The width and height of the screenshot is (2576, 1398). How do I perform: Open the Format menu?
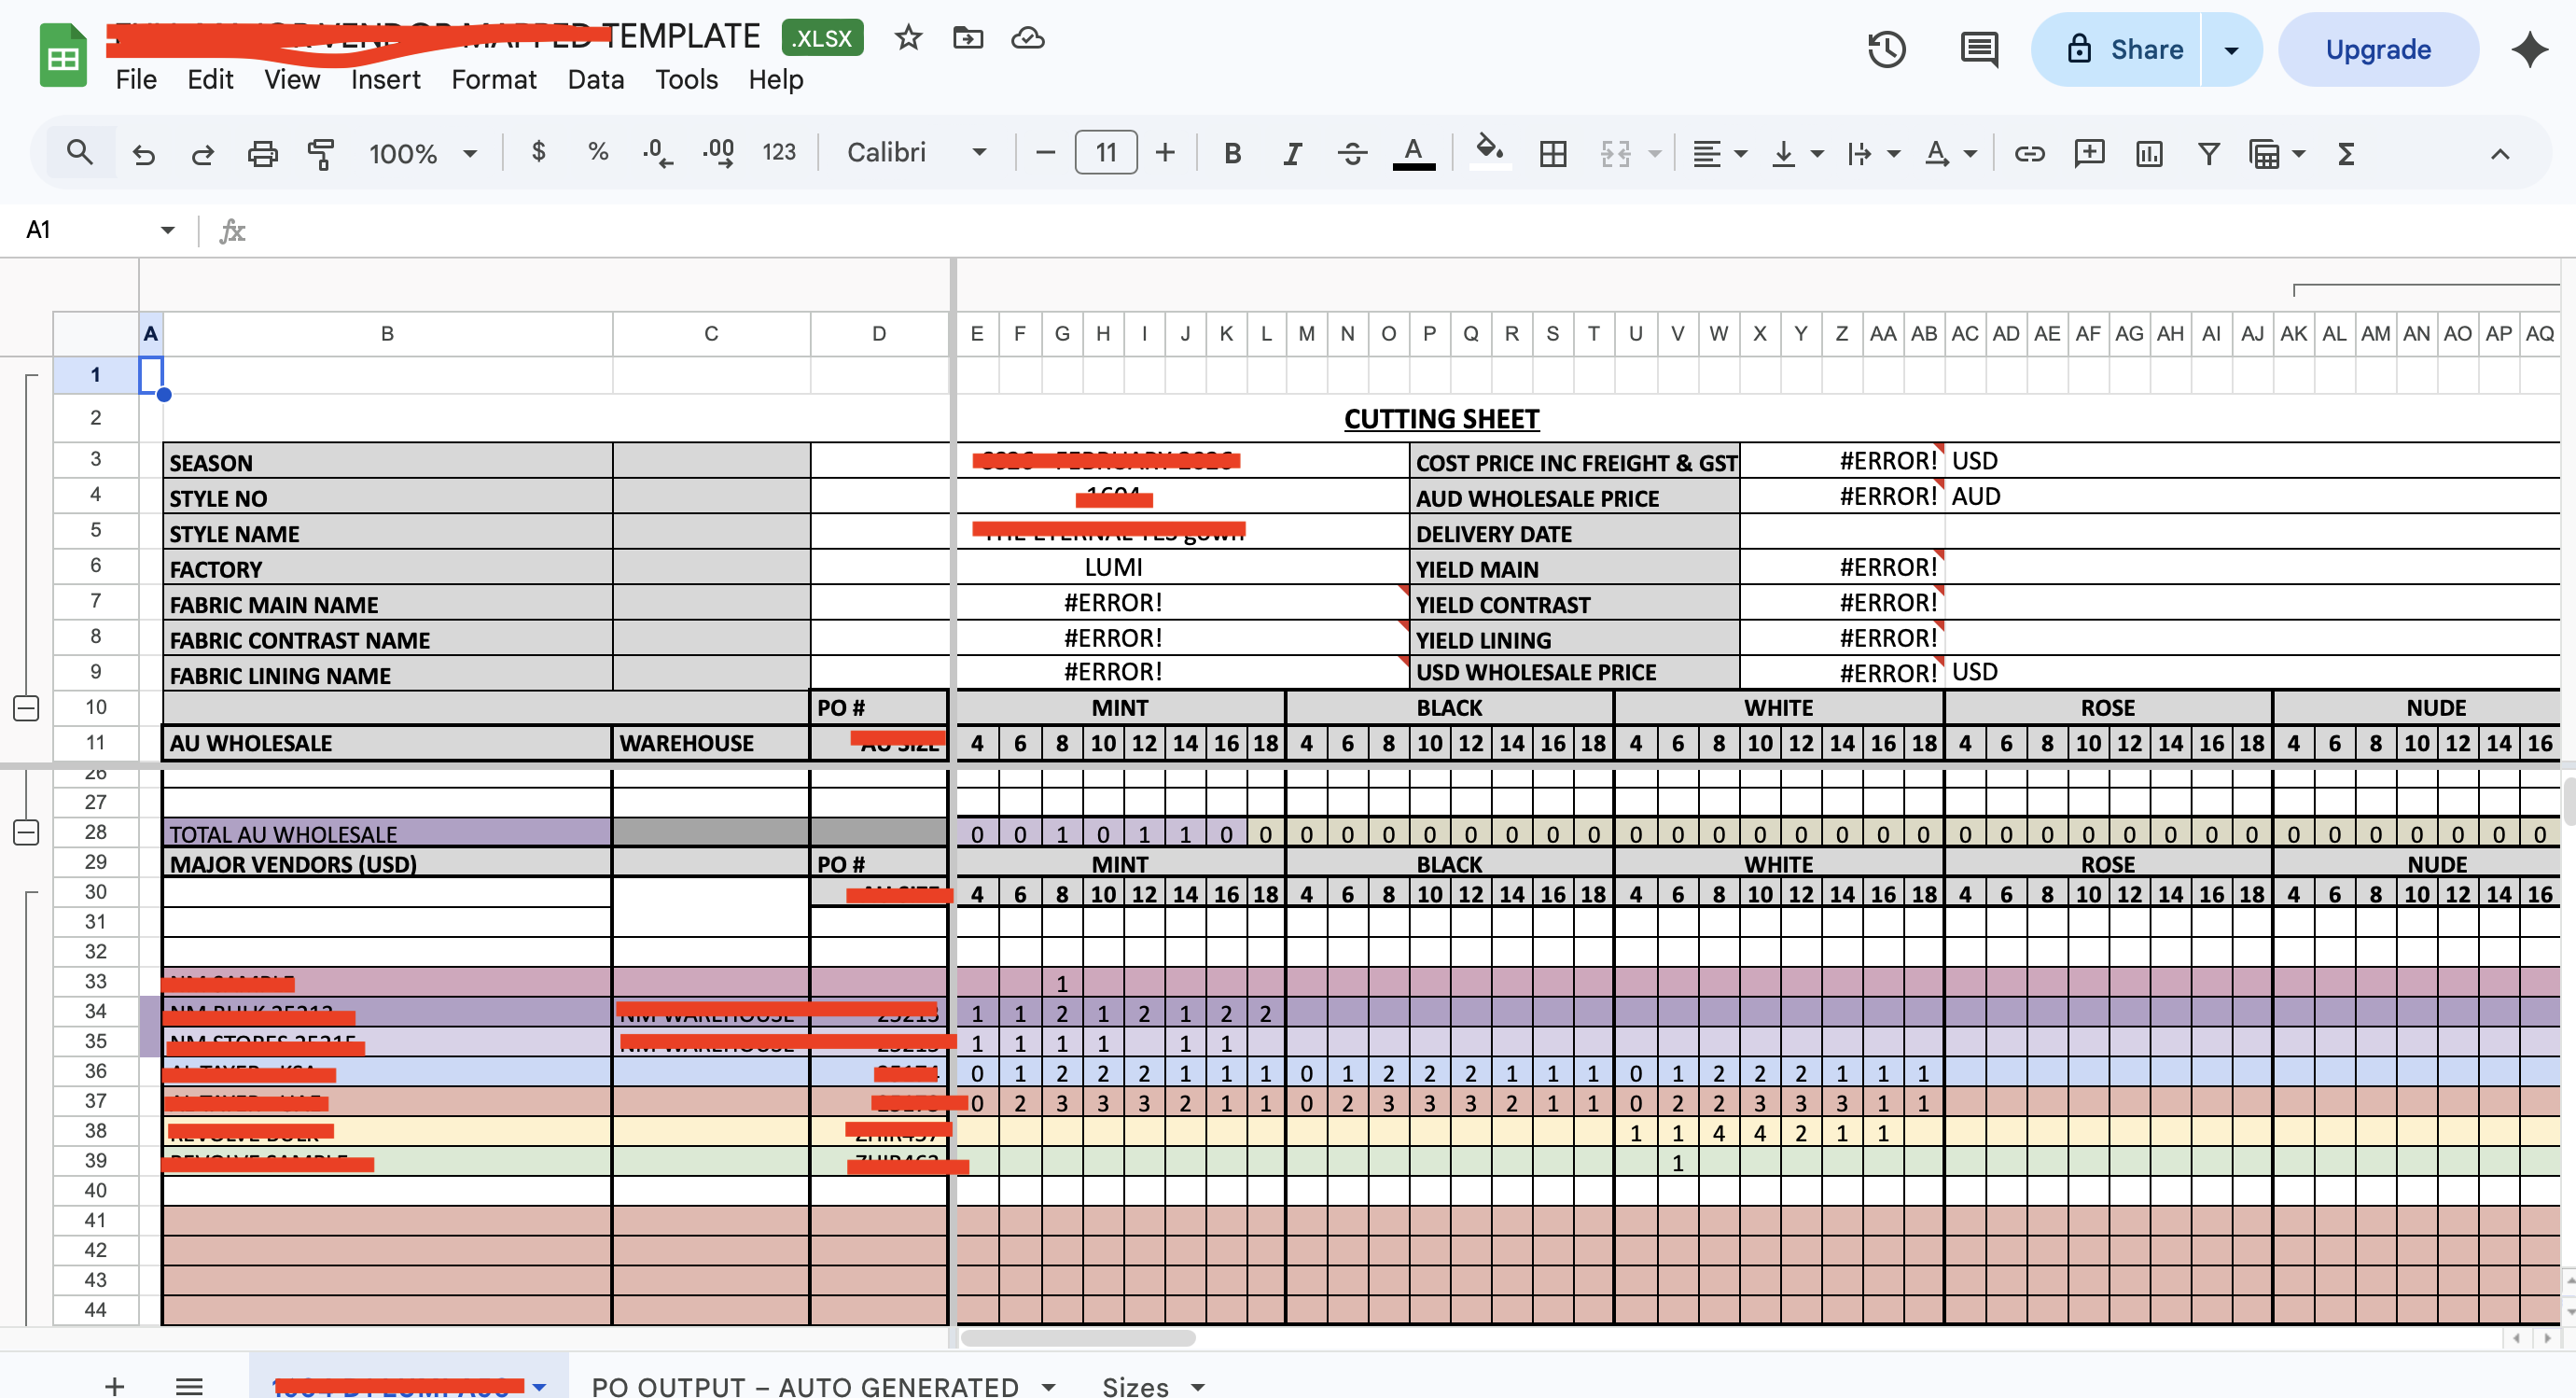tap(493, 79)
